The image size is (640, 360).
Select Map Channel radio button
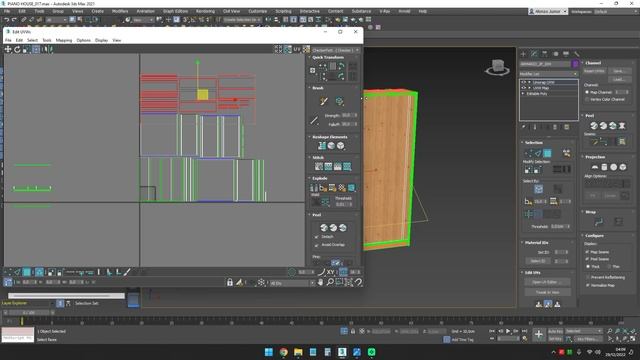[587, 92]
